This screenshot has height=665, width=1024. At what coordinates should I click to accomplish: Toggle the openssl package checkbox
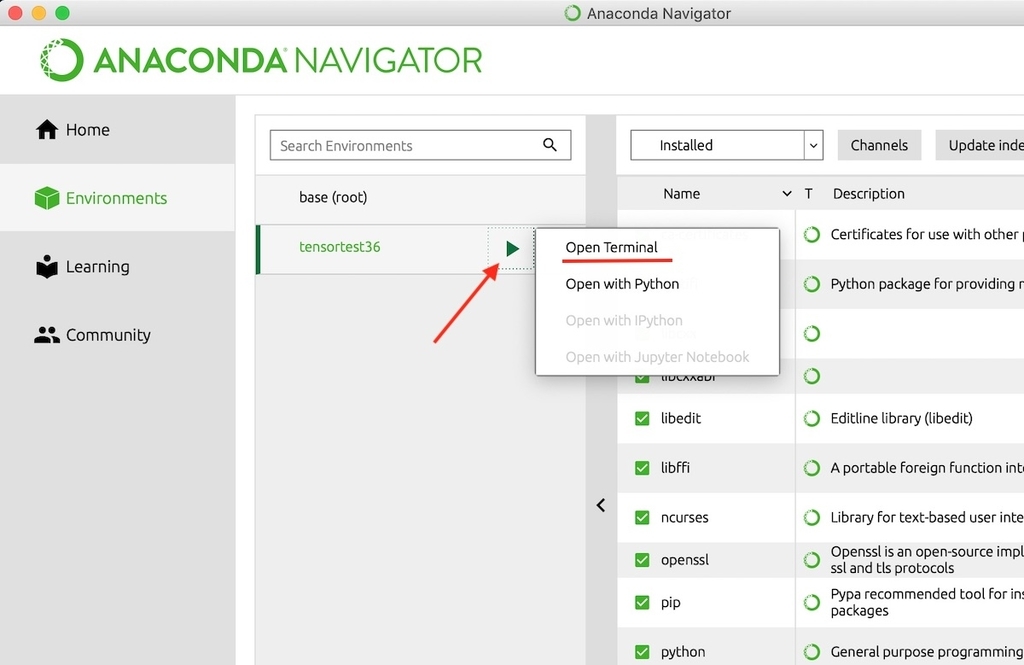(x=642, y=560)
